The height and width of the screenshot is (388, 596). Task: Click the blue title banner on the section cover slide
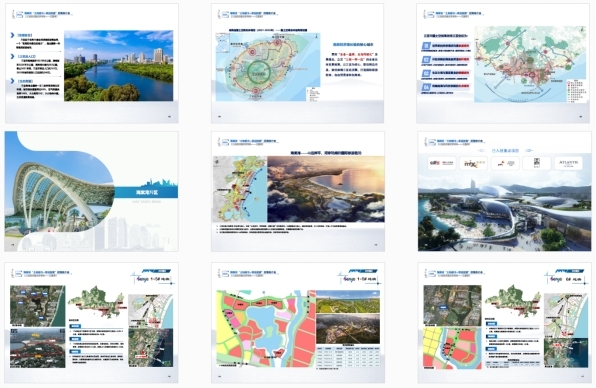[x=146, y=192]
